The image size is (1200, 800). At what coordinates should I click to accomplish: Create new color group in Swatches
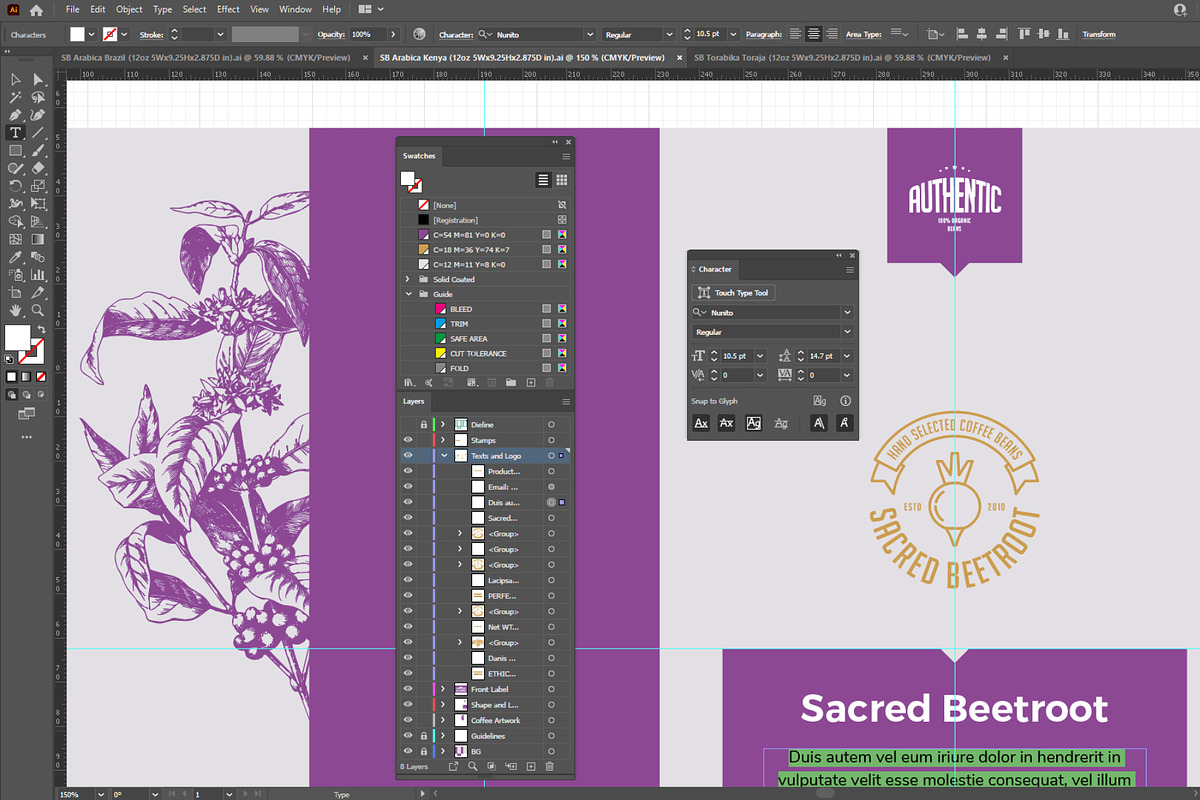(x=510, y=382)
